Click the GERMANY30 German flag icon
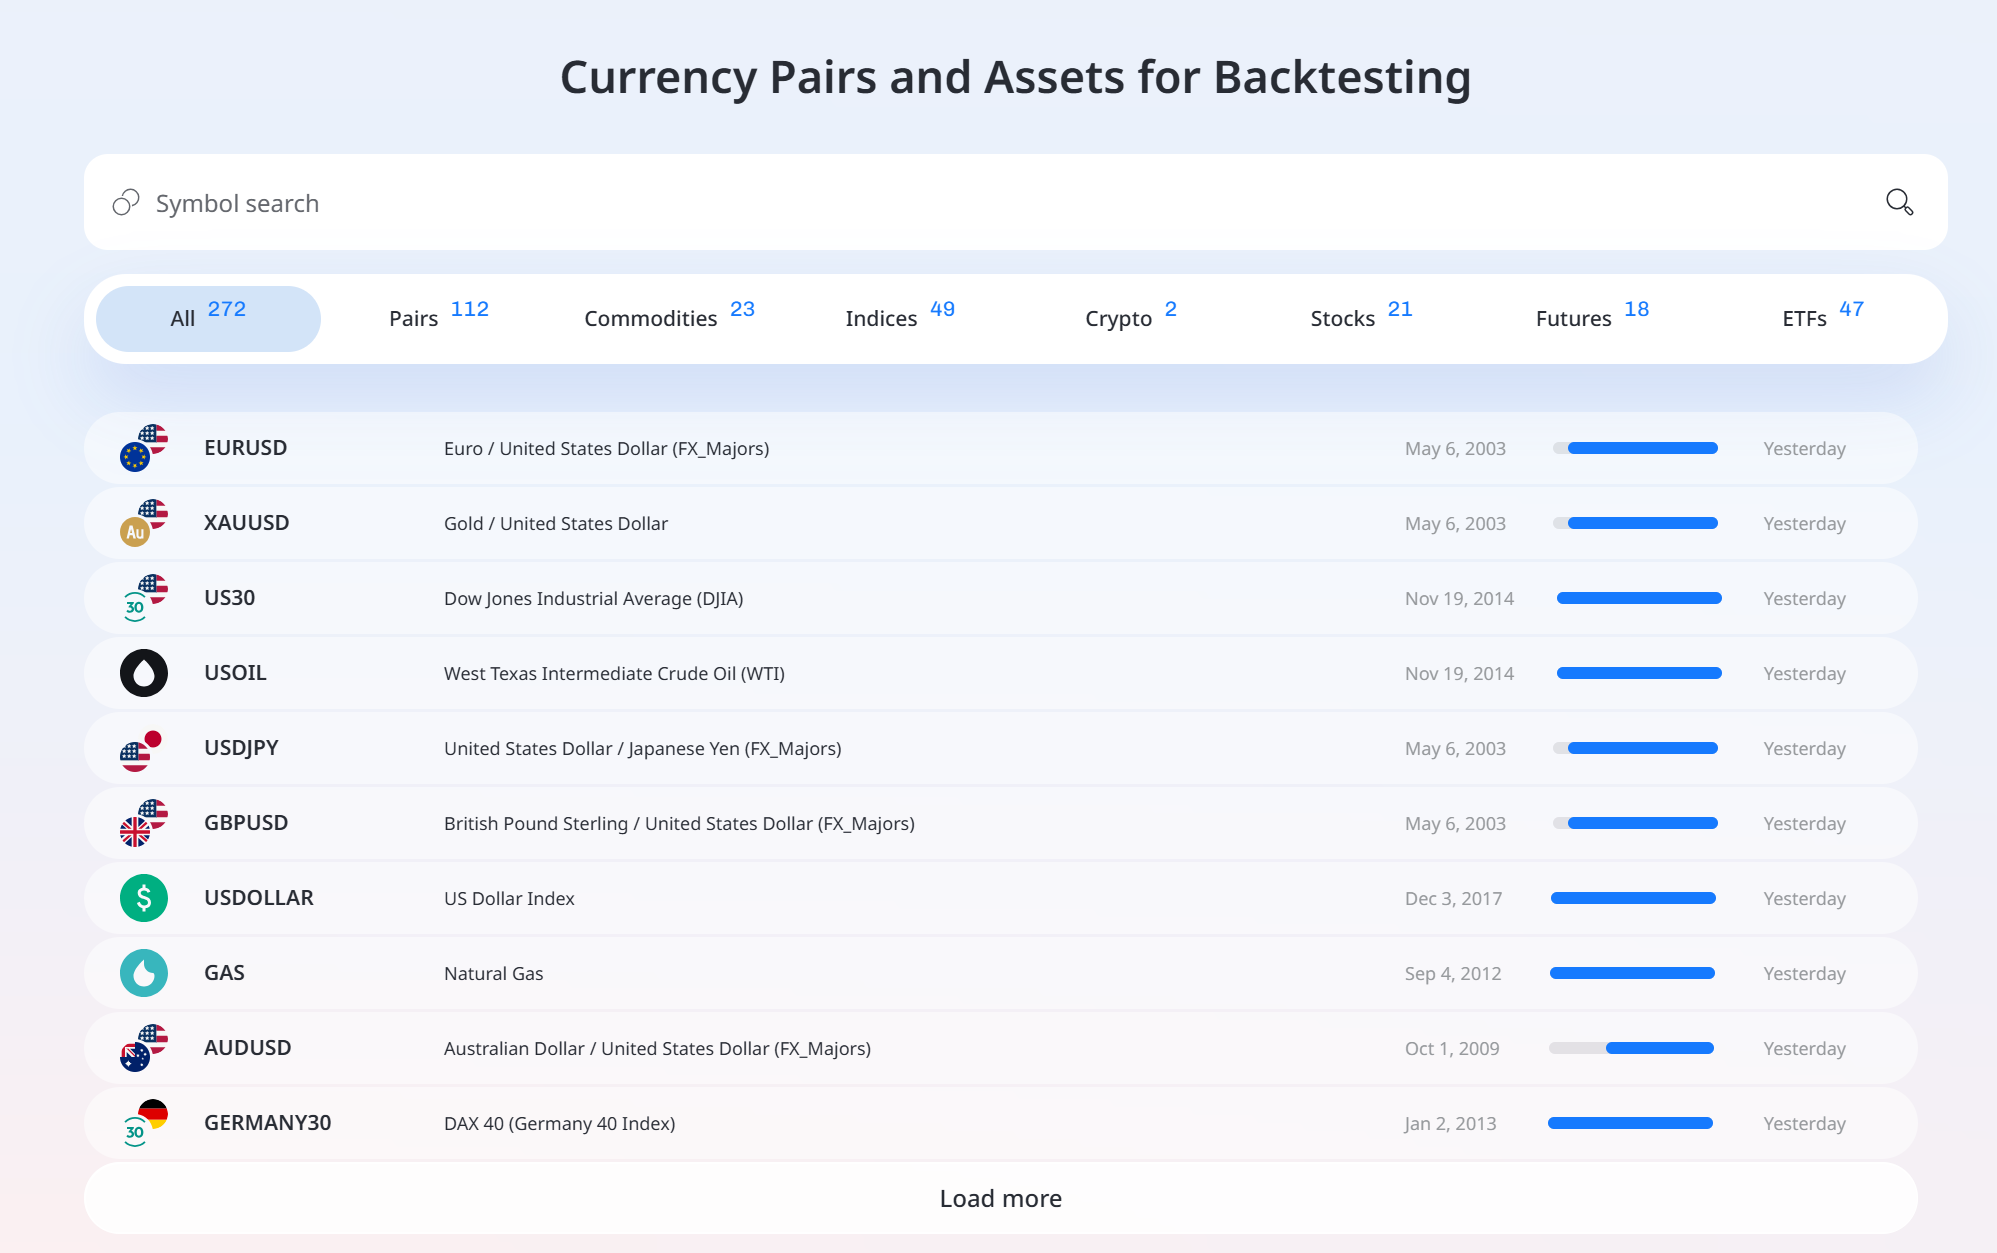The width and height of the screenshot is (1997, 1253). [144, 1123]
